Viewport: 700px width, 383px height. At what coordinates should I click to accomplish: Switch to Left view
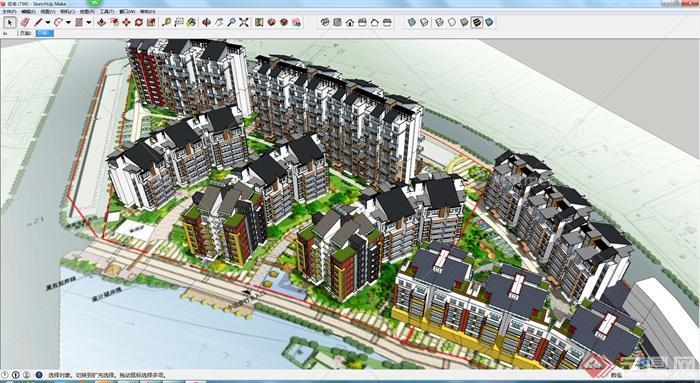click(388, 22)
